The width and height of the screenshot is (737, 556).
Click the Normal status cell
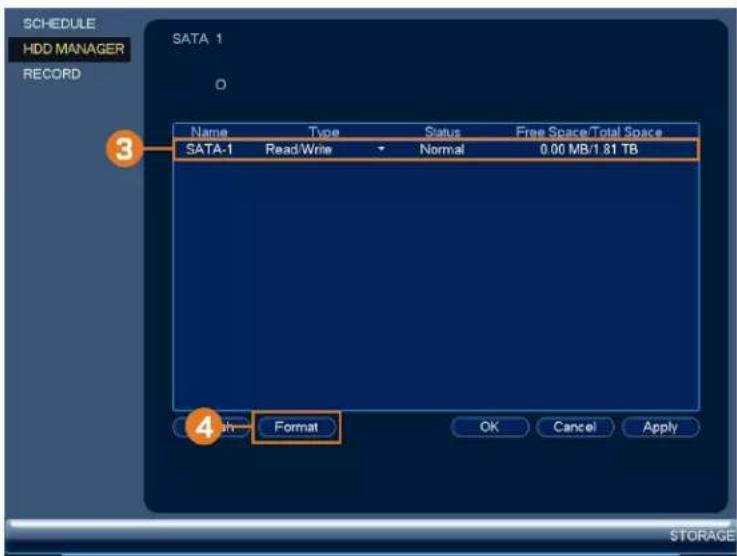[x=442, y=149]
